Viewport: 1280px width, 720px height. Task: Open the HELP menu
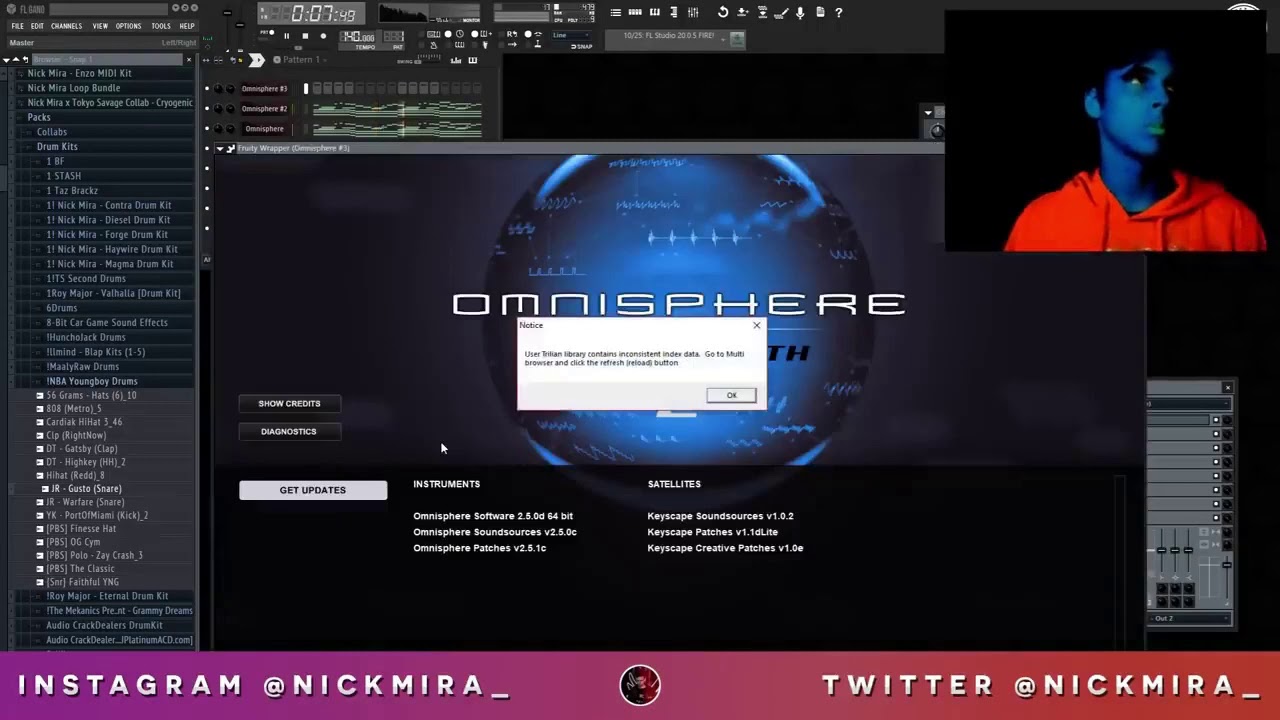pos(187,26)
